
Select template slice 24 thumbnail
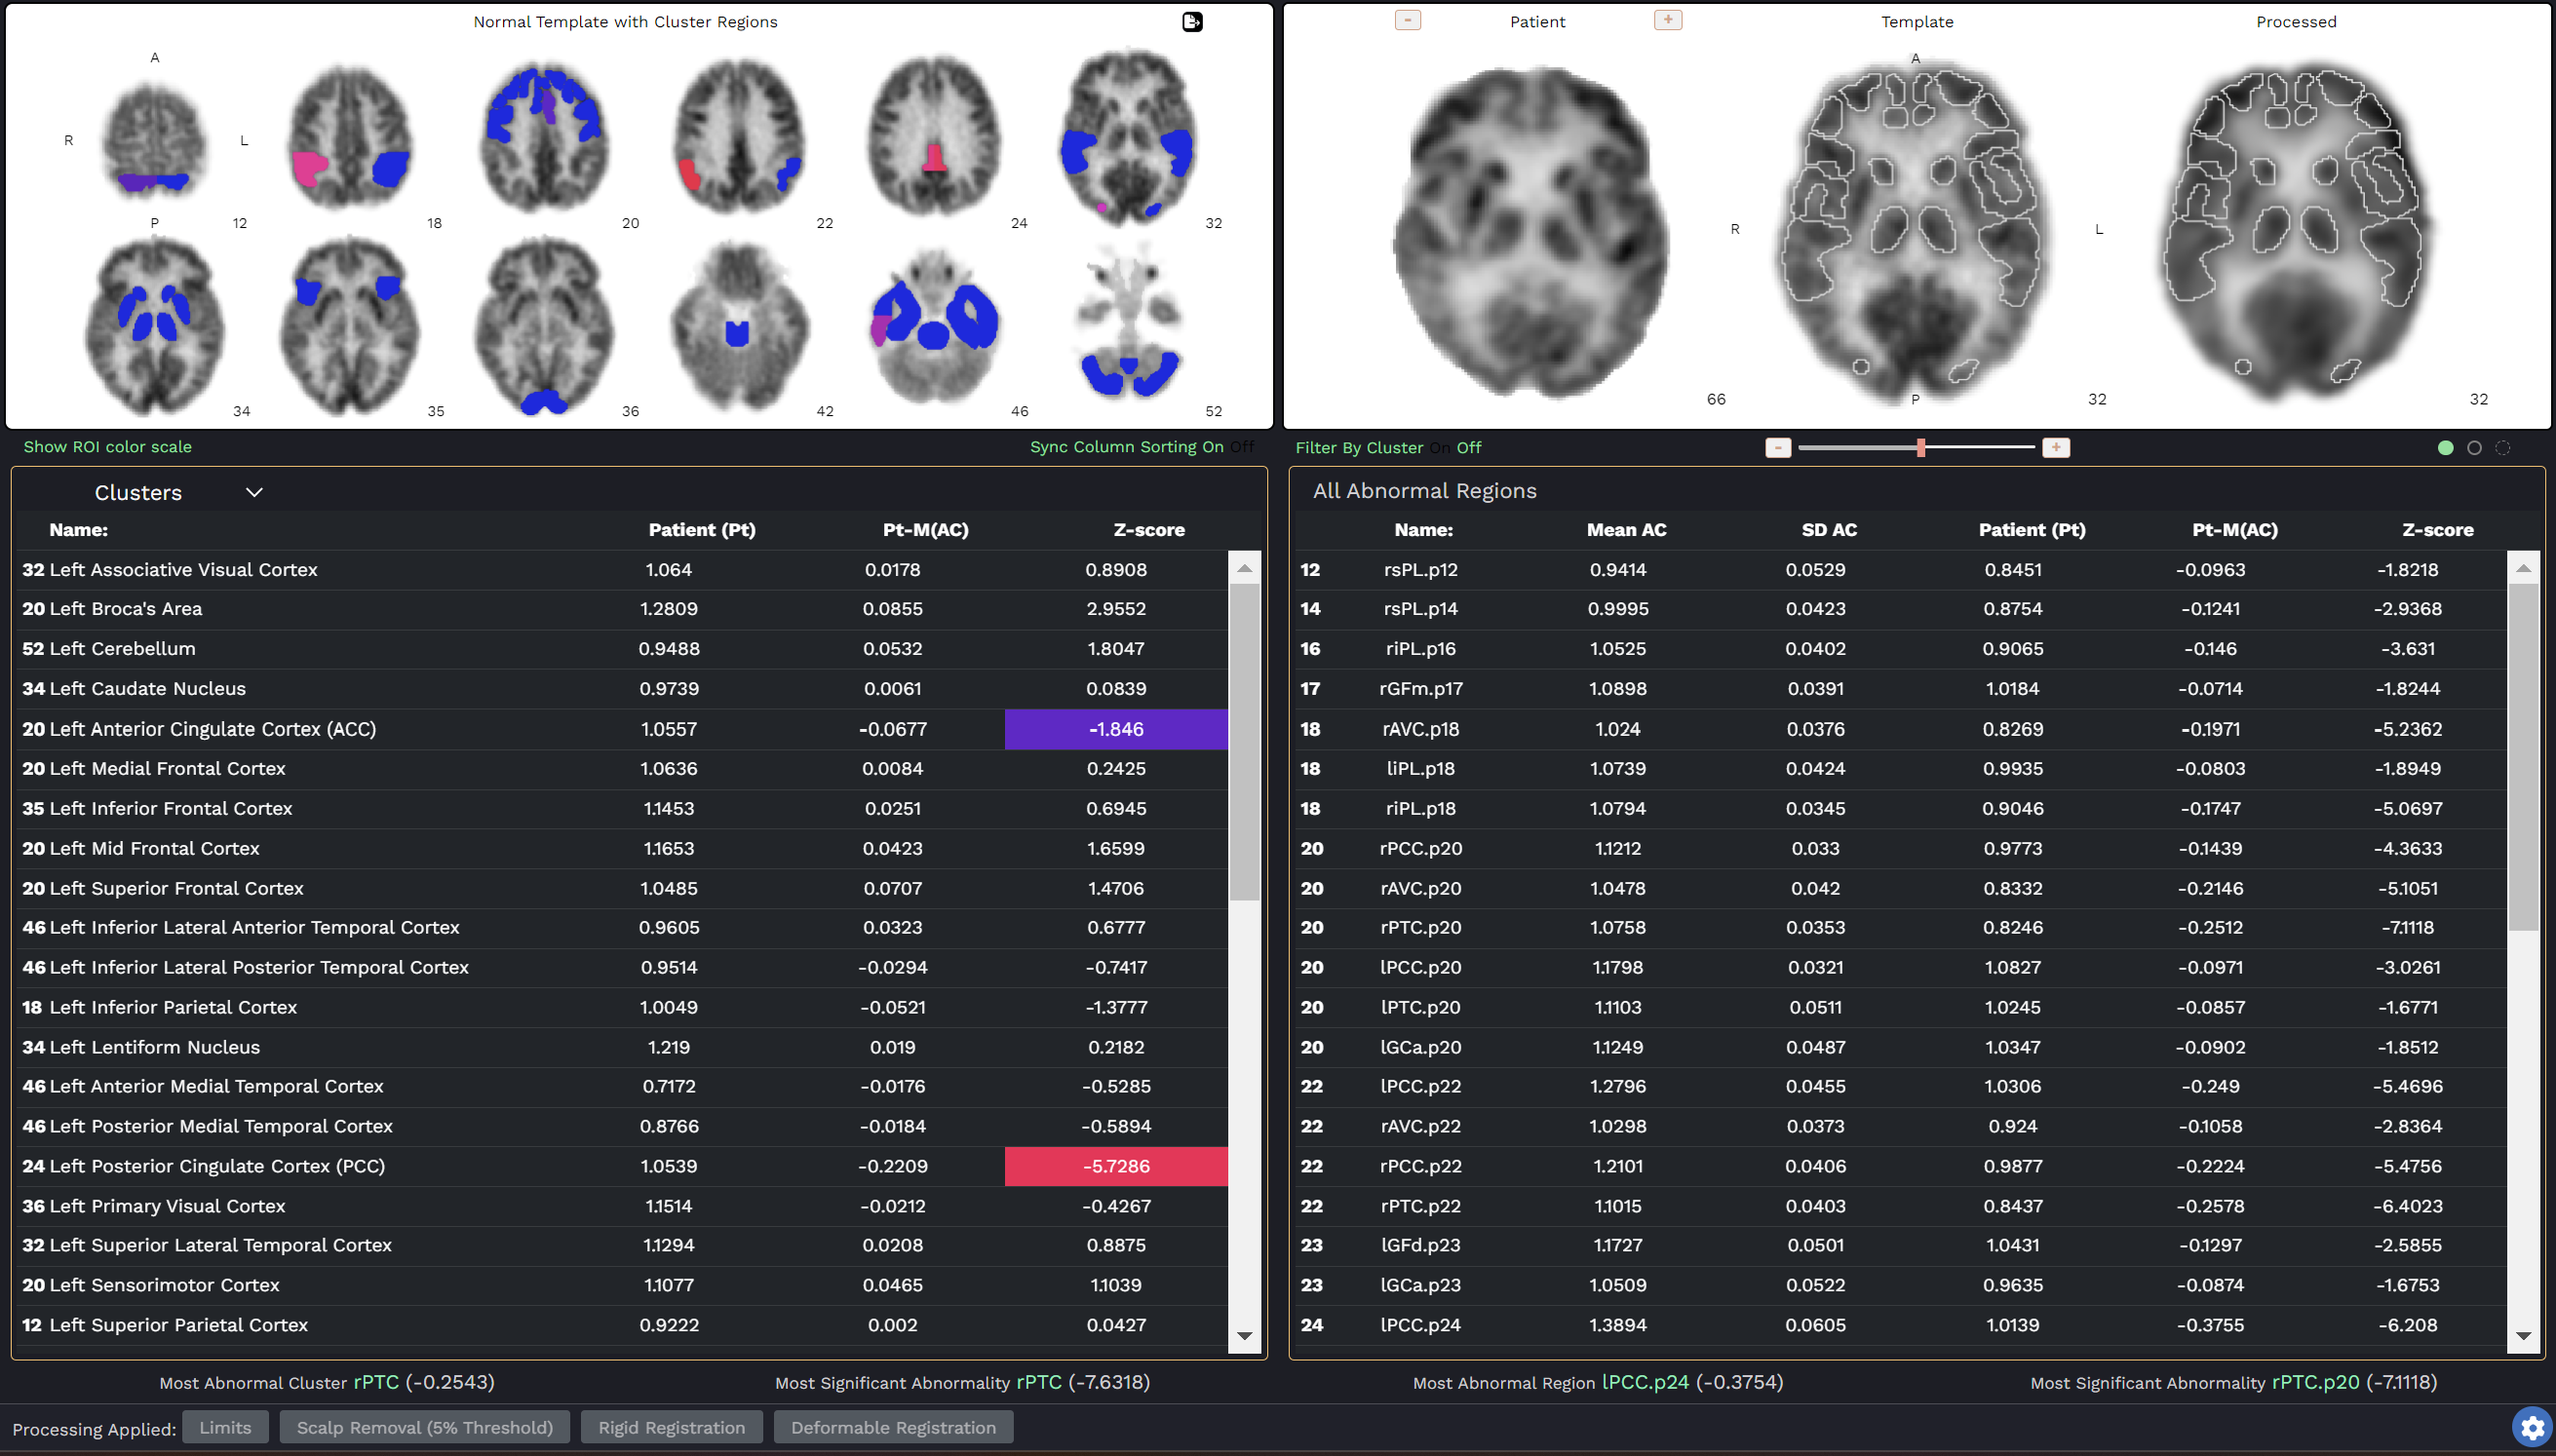pos(933,136)
